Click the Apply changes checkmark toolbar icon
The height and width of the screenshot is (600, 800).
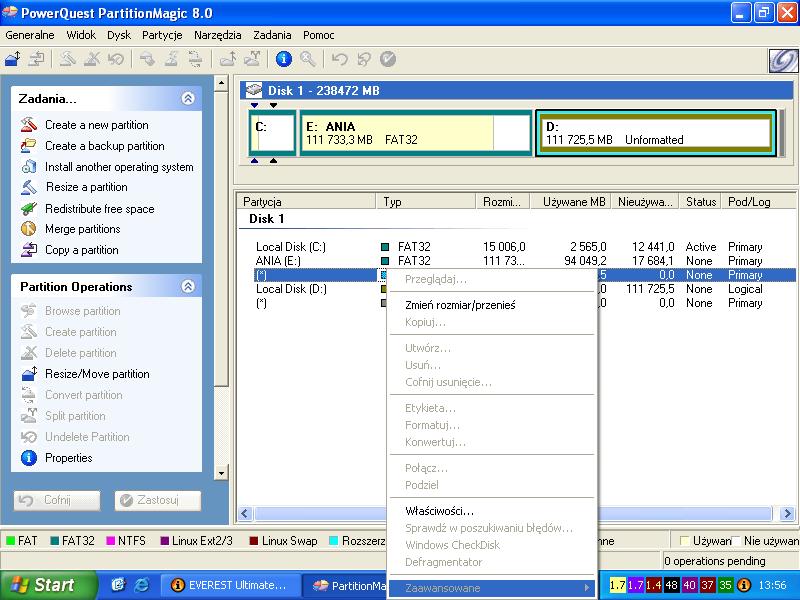[x=388, y=59]
